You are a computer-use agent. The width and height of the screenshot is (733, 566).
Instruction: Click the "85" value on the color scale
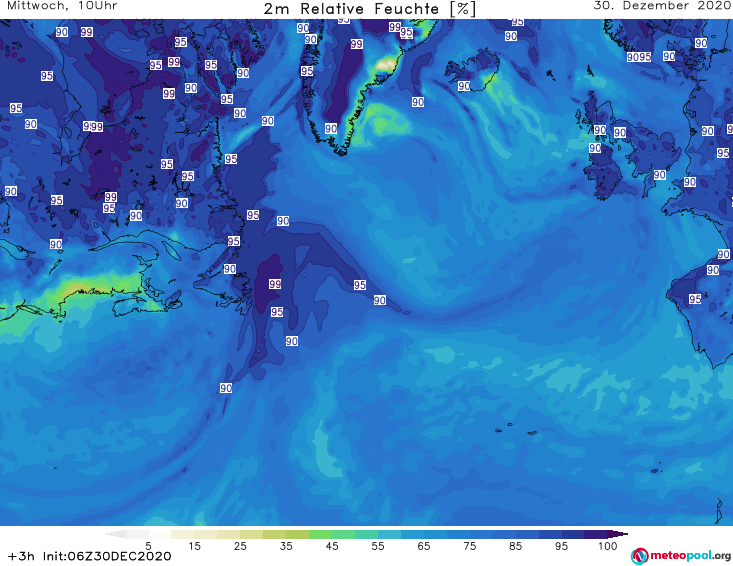coord(515,546)
